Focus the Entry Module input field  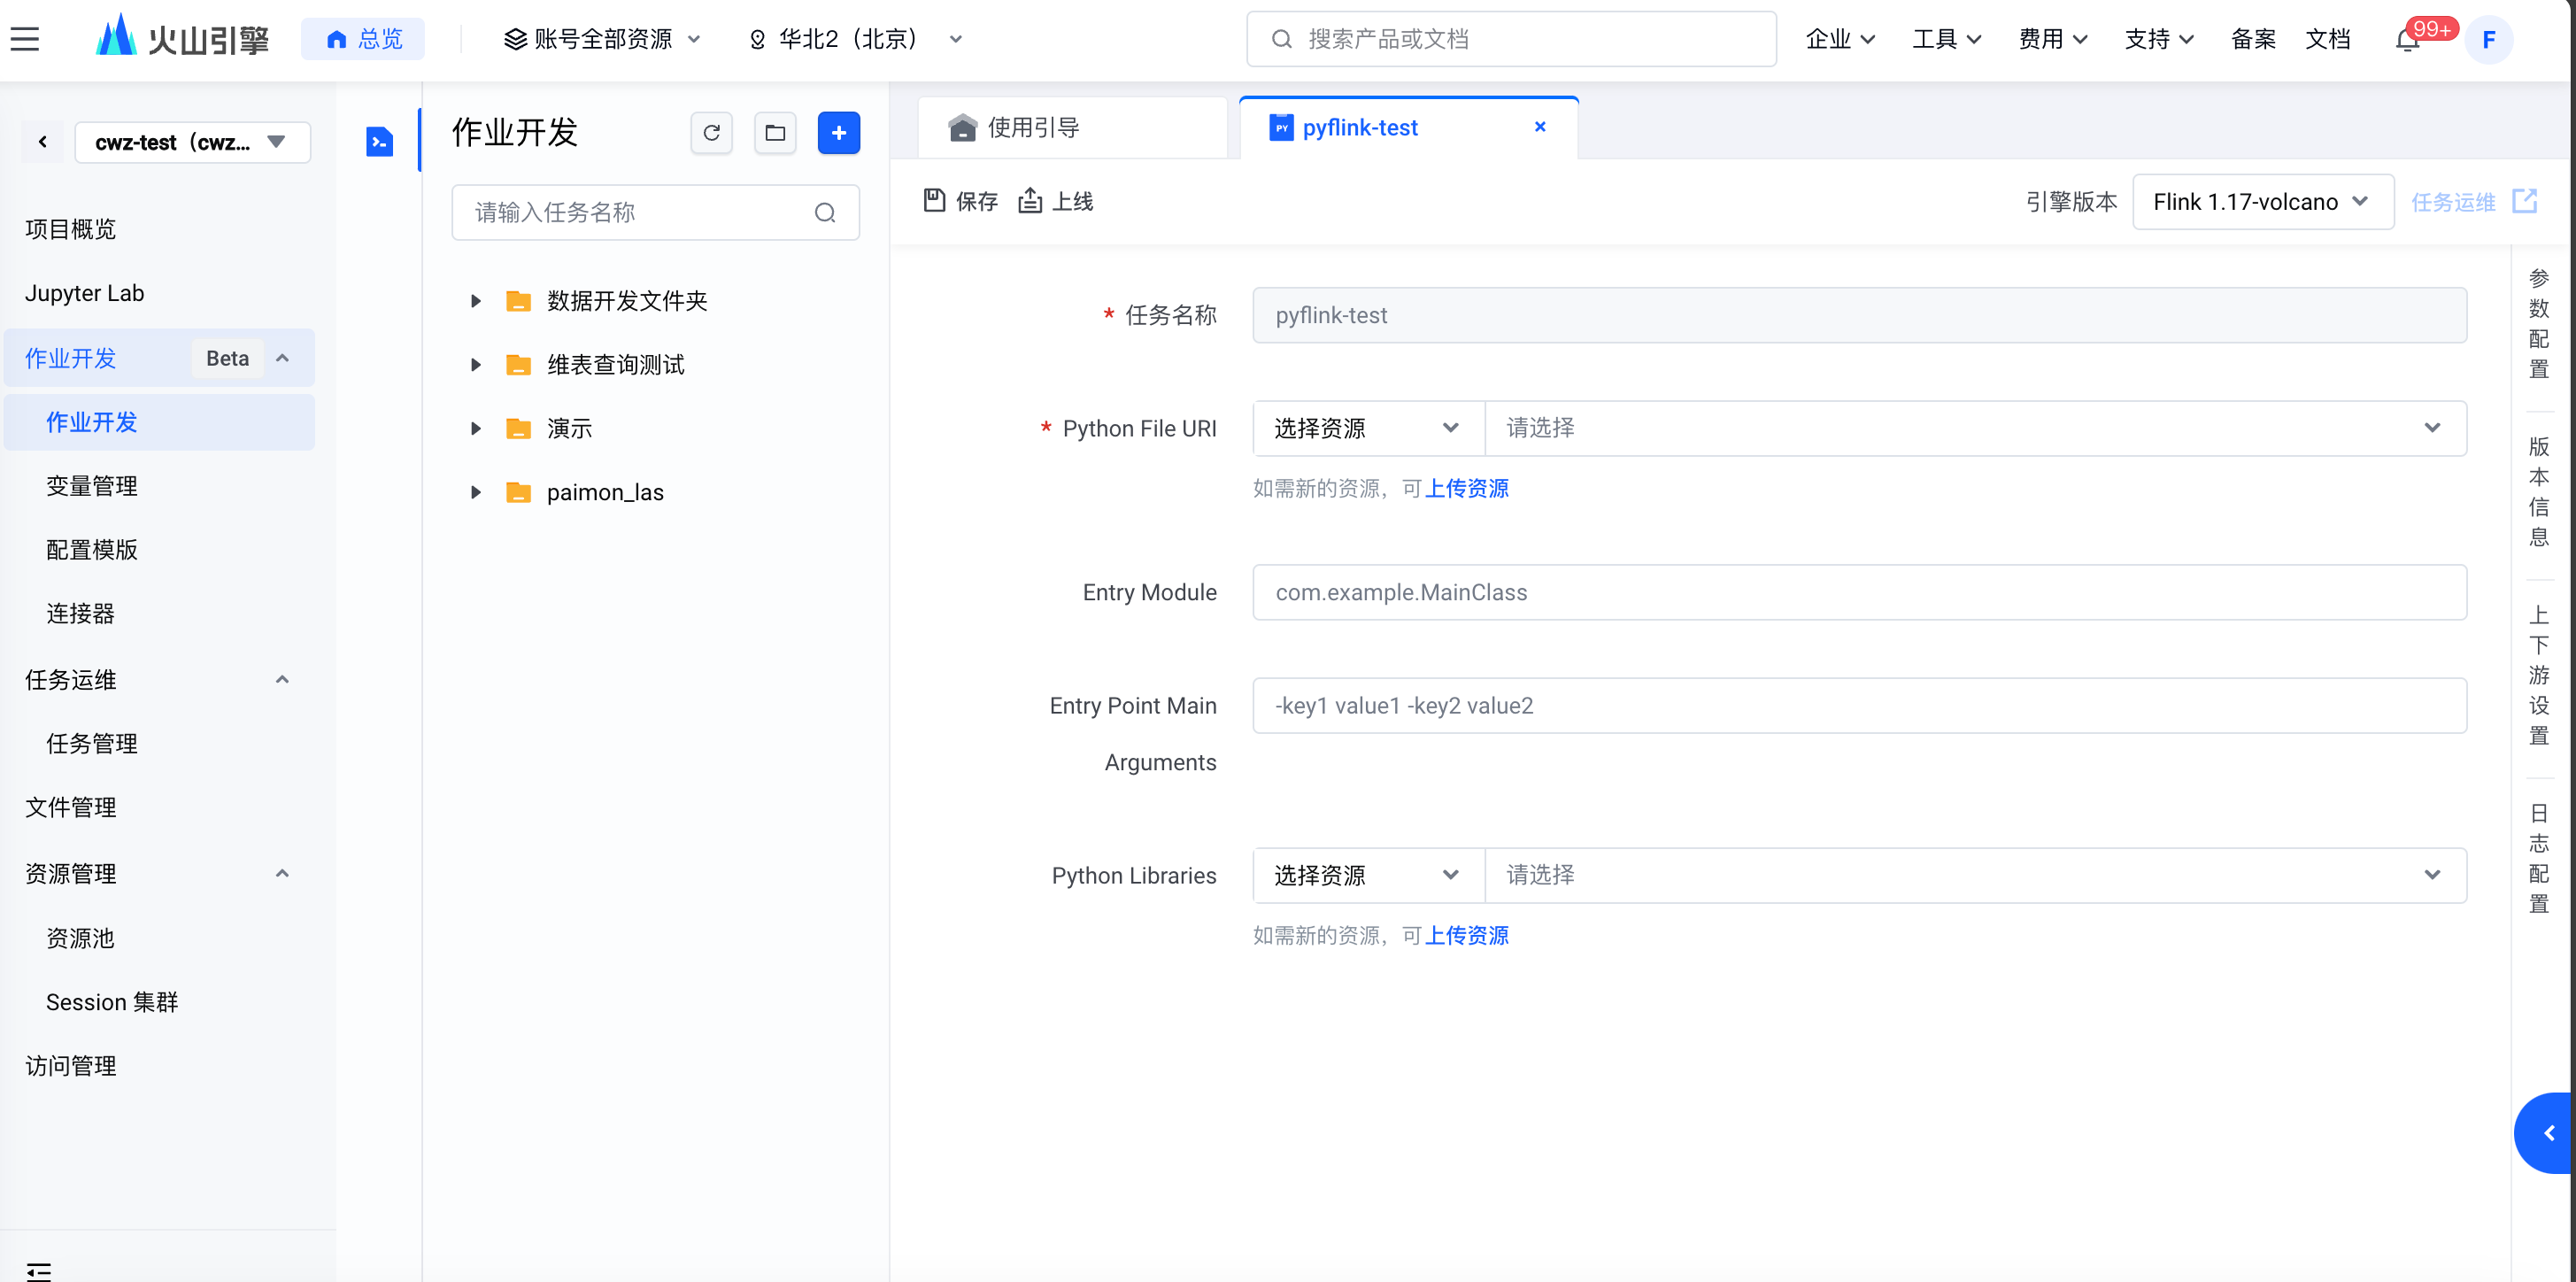(1859, 592)
